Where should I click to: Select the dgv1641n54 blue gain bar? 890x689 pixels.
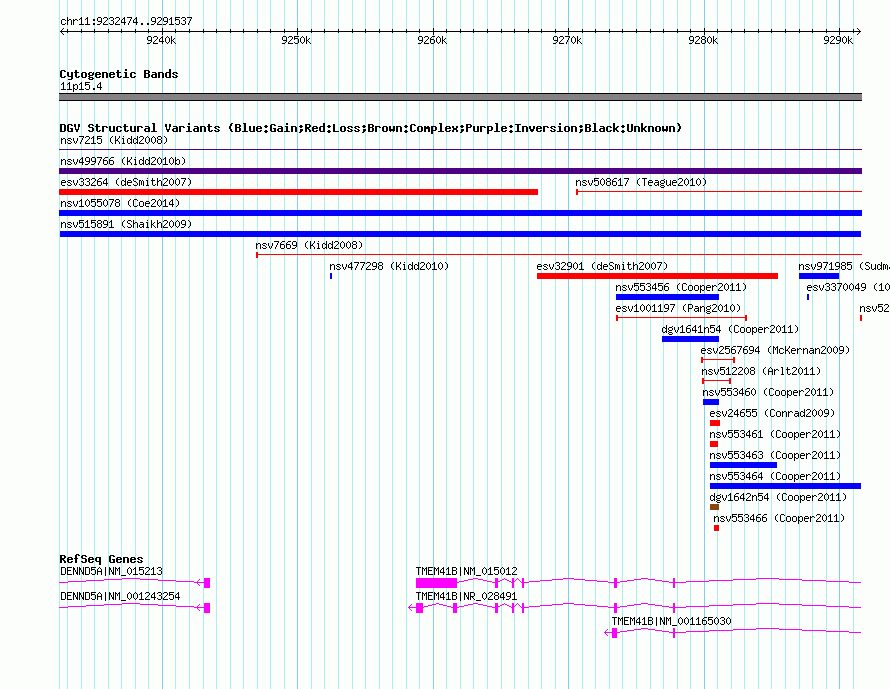(690, 339)
